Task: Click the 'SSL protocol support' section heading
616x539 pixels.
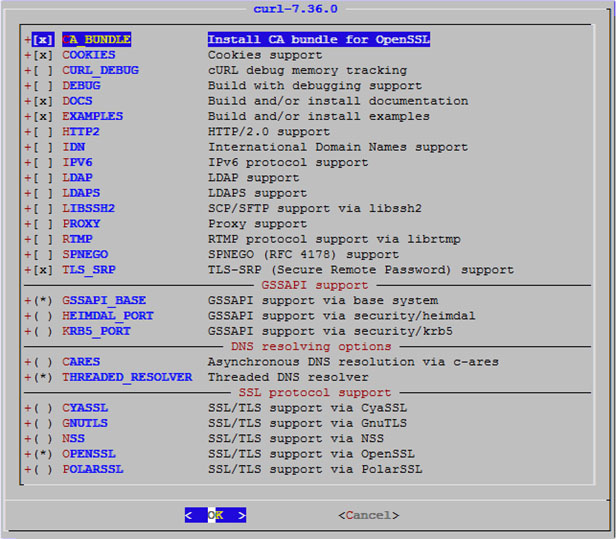Action: pos(315,392)
